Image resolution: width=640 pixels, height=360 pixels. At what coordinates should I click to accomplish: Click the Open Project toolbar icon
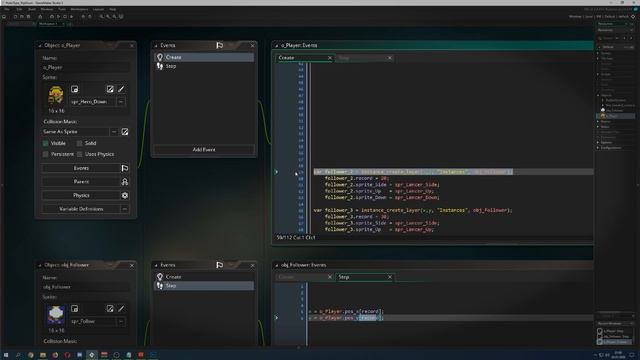[22, 17]
